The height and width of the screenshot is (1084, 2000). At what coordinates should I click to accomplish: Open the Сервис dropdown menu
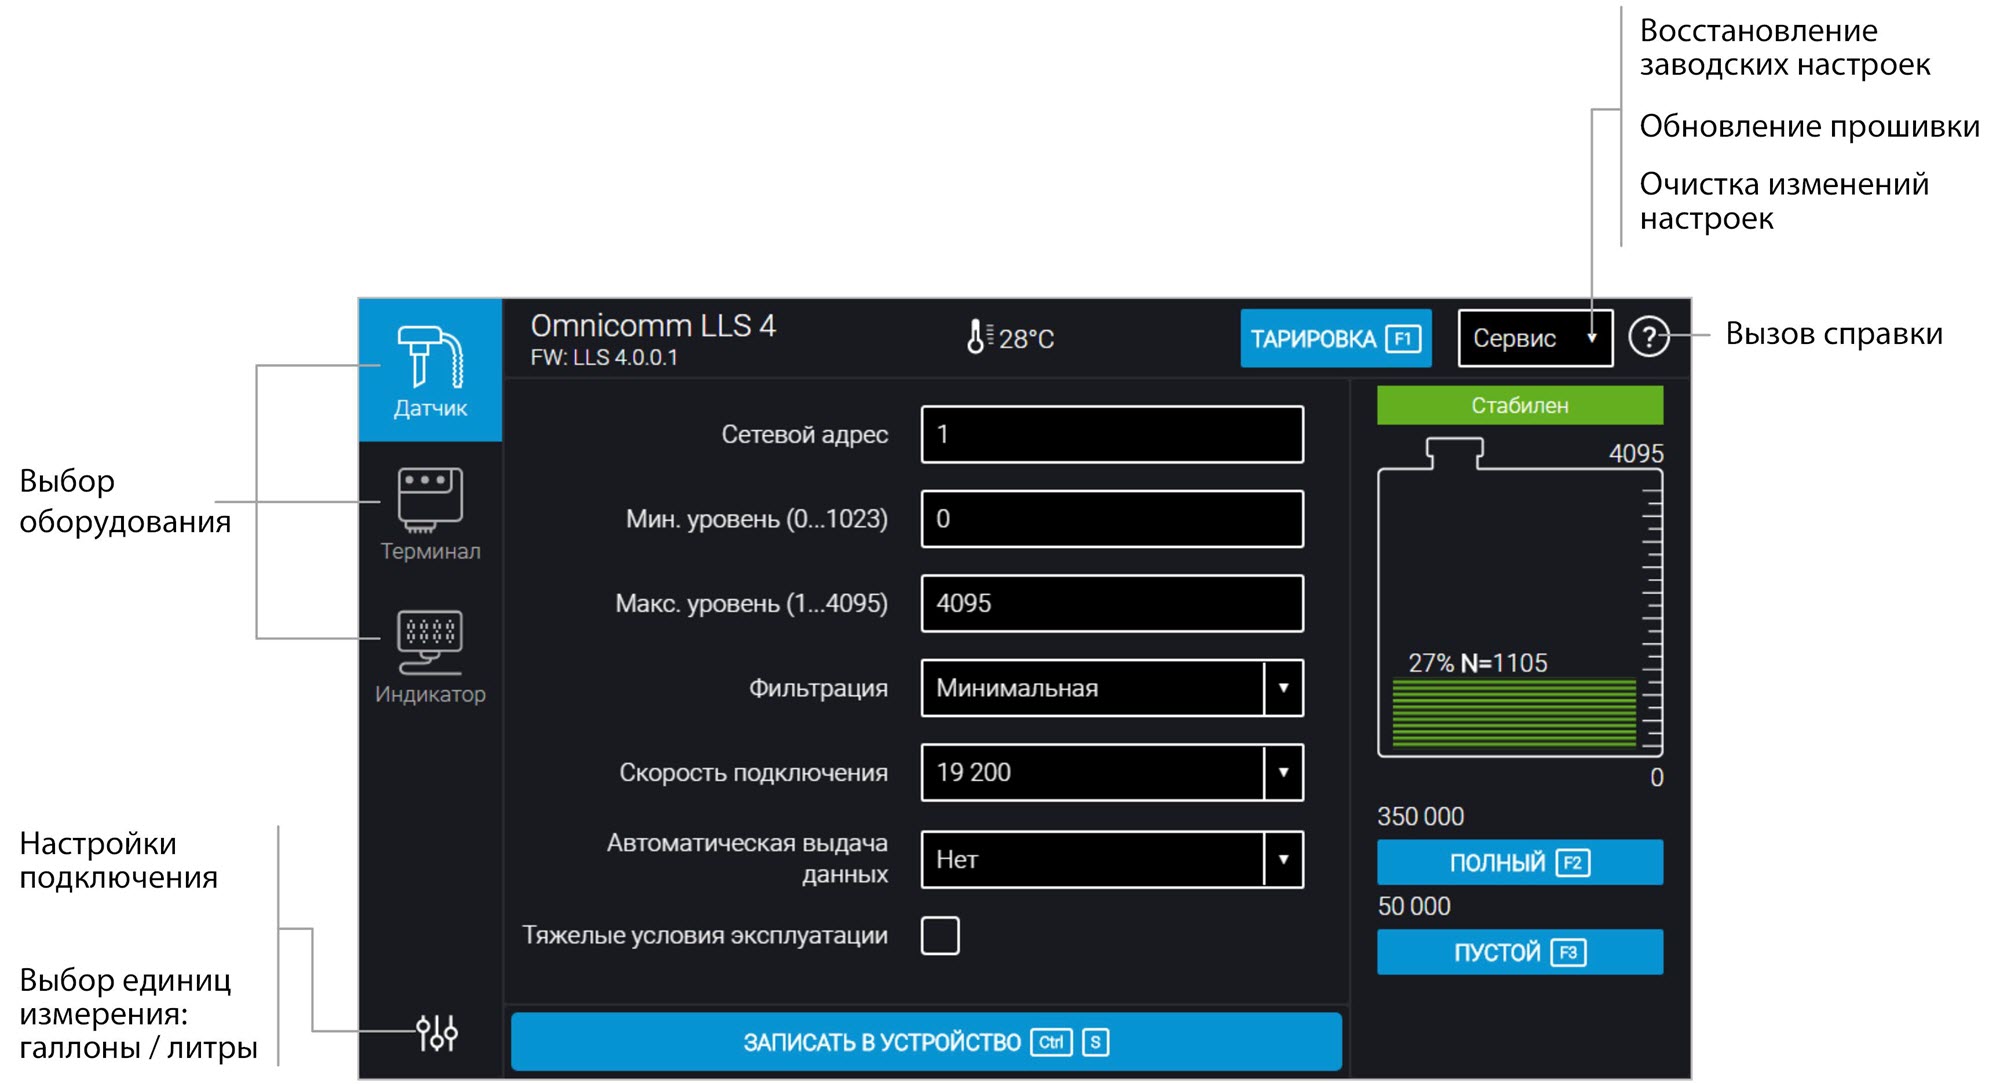(1535, 338)
